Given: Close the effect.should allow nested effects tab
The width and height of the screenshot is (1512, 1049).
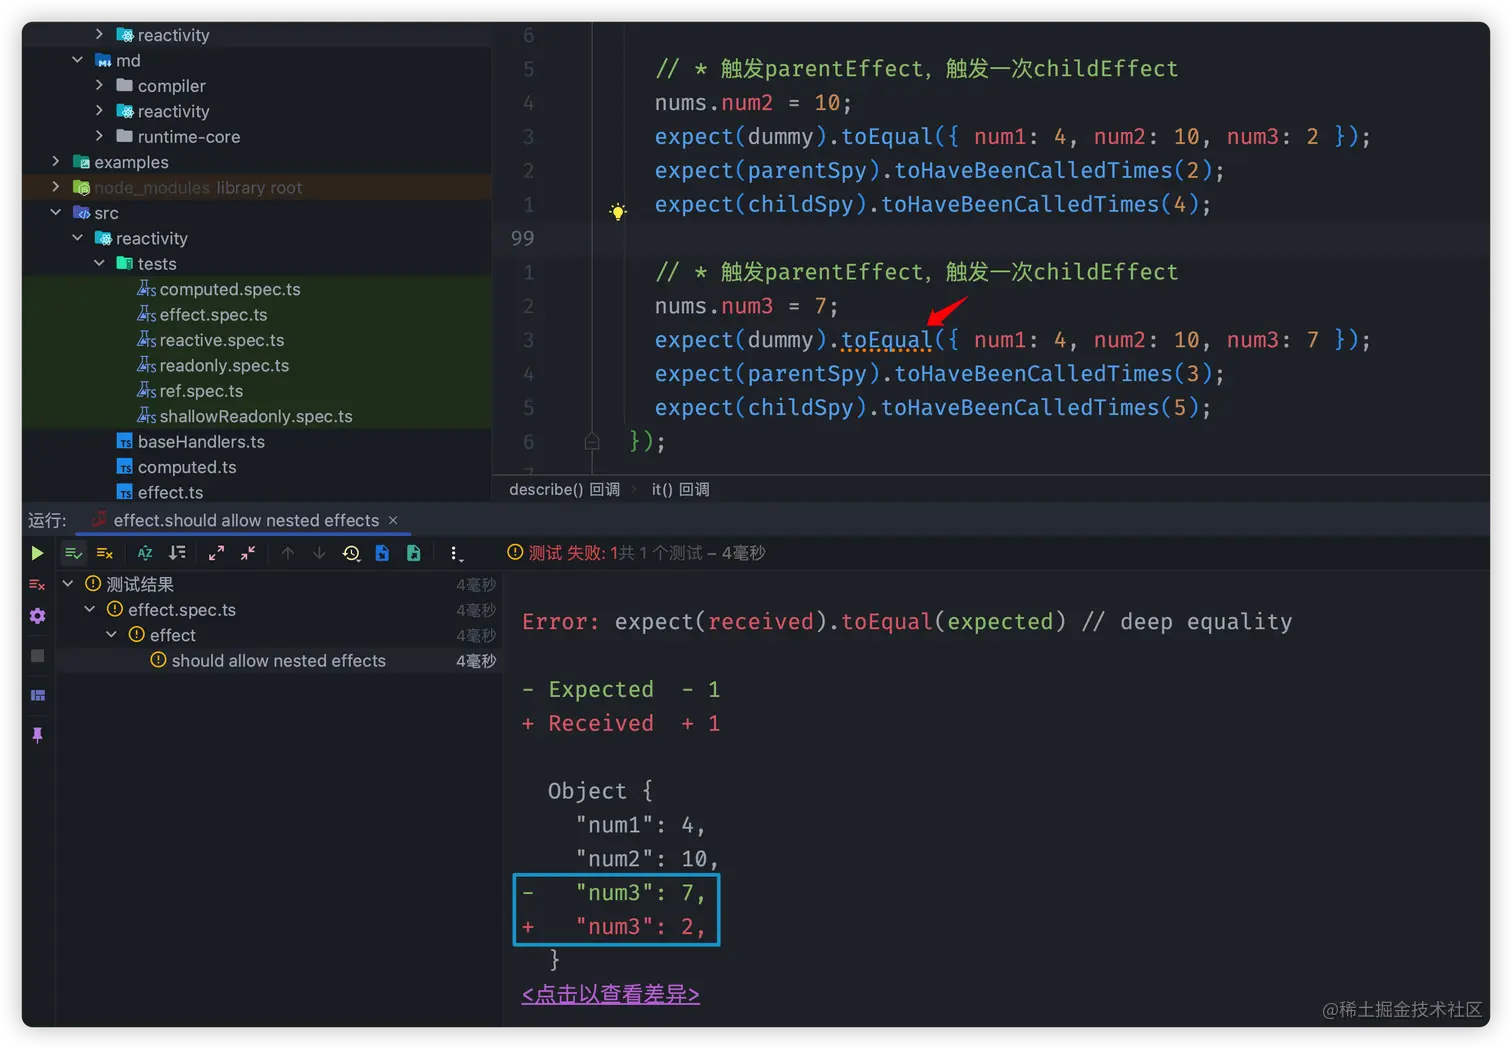Looking at the screenshot, I should tap(393, 520).
